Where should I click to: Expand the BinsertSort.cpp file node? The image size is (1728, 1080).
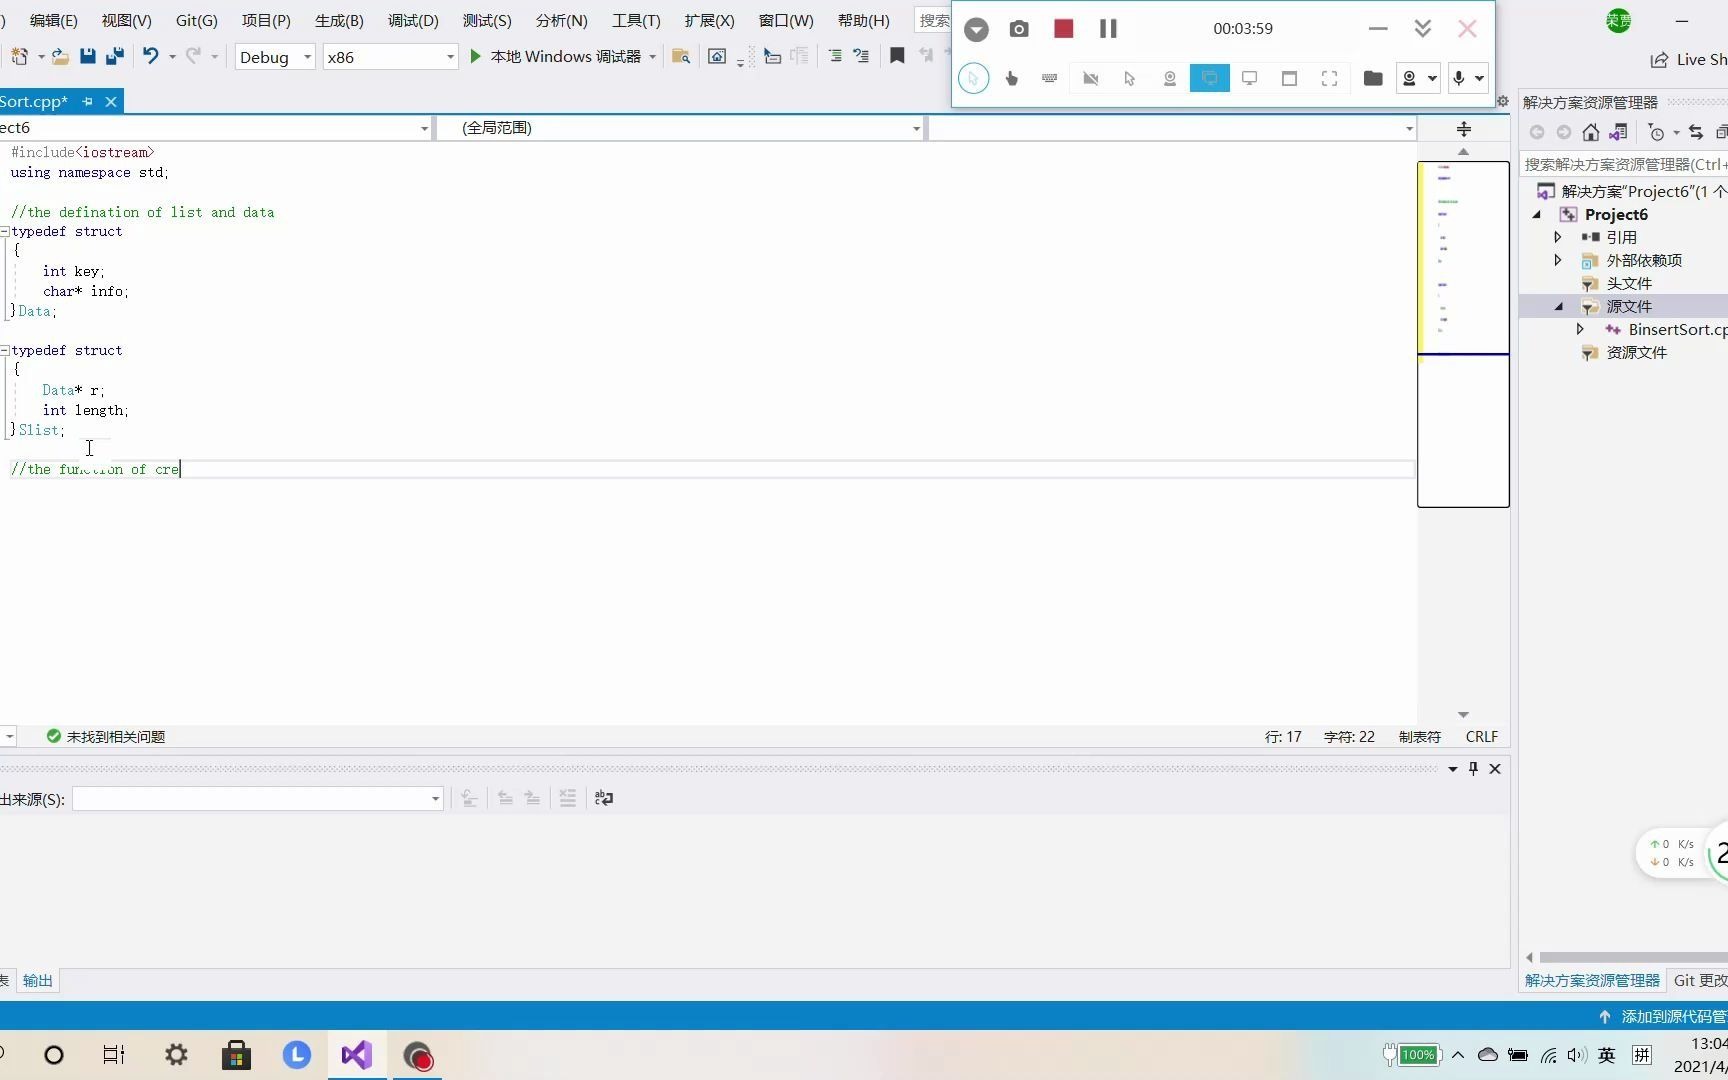[1580, 329]
